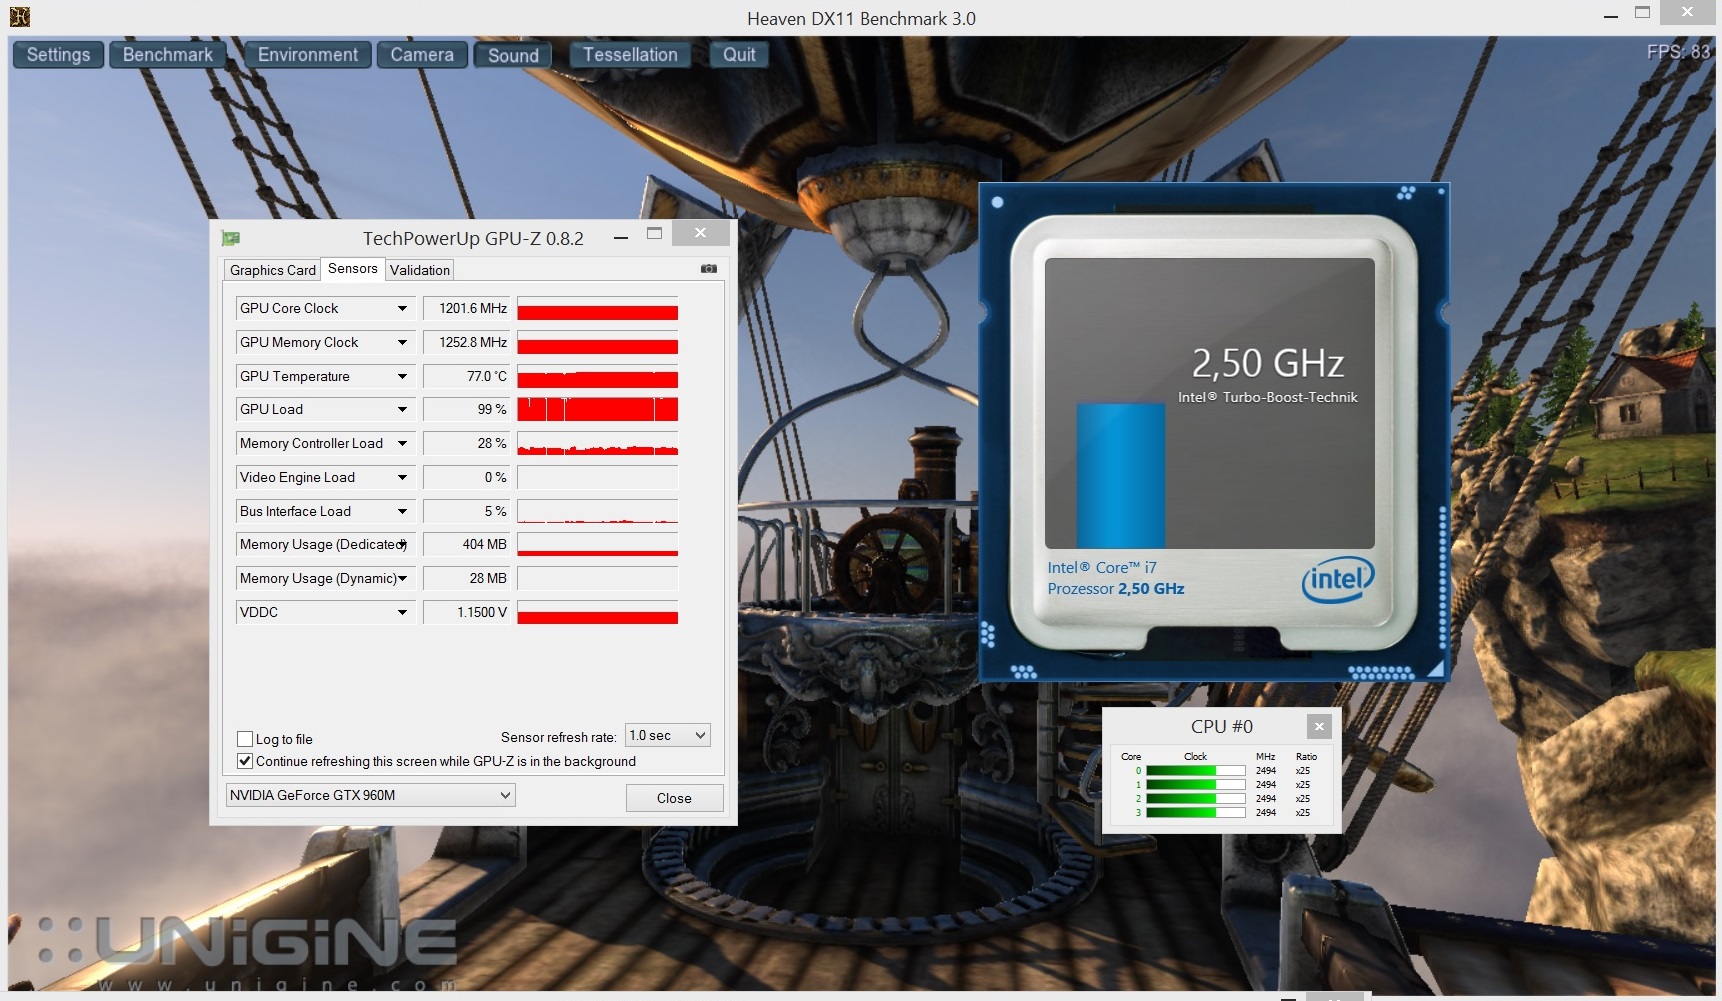Image resolution: width=1722 pixels, height=1001 pixels.
Task: Click the 2,50 GHz Turbo Boost reading
Action: pos(1268,364)
